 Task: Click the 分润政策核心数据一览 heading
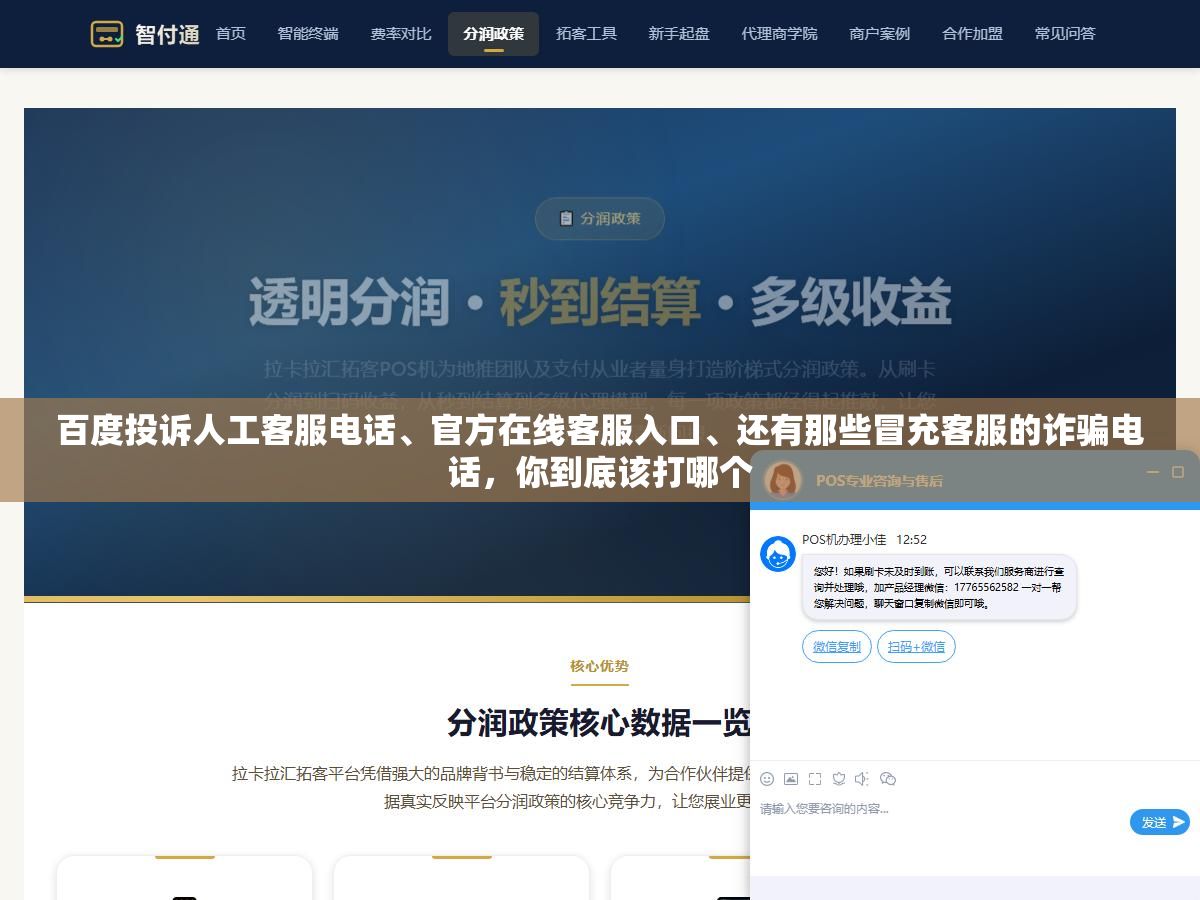(599, 722)
